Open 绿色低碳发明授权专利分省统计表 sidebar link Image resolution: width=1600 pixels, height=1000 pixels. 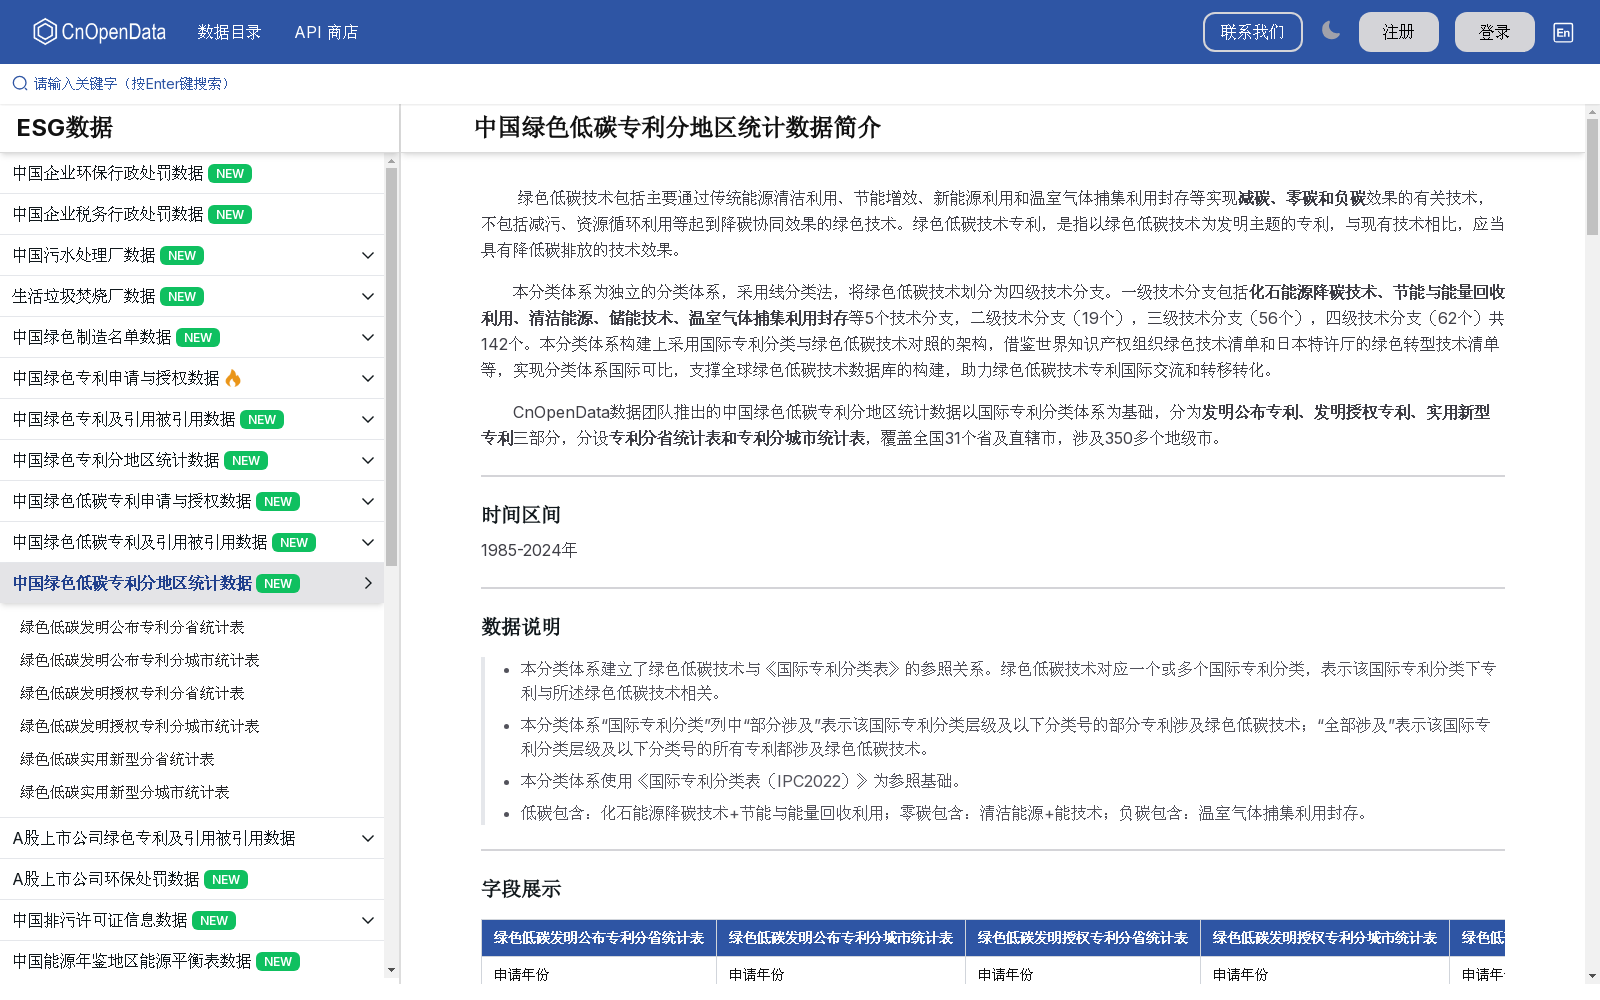coord(132,693)
